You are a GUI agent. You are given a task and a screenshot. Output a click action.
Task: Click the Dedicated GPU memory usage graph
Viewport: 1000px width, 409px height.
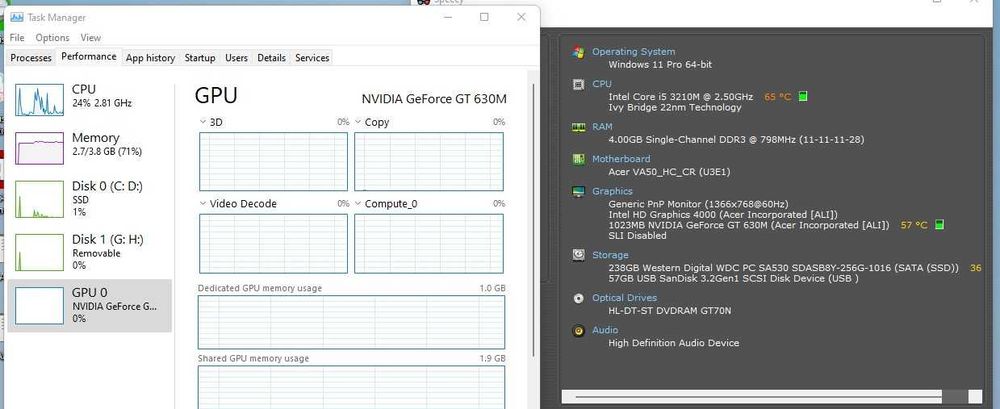[351, 322]
